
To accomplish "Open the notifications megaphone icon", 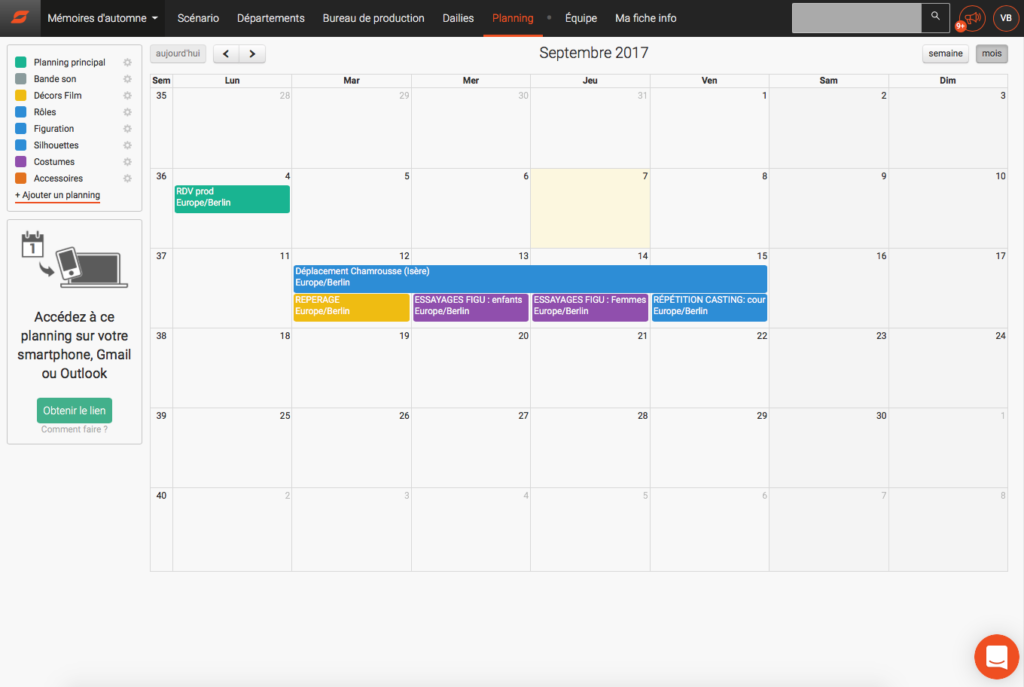I will pos(971,18).
